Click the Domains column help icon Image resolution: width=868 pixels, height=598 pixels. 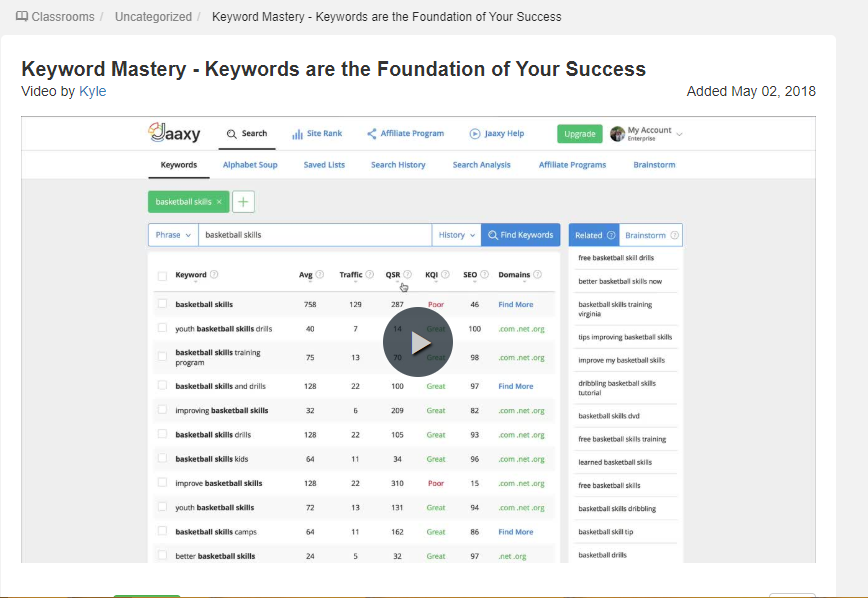pos(537,274)
